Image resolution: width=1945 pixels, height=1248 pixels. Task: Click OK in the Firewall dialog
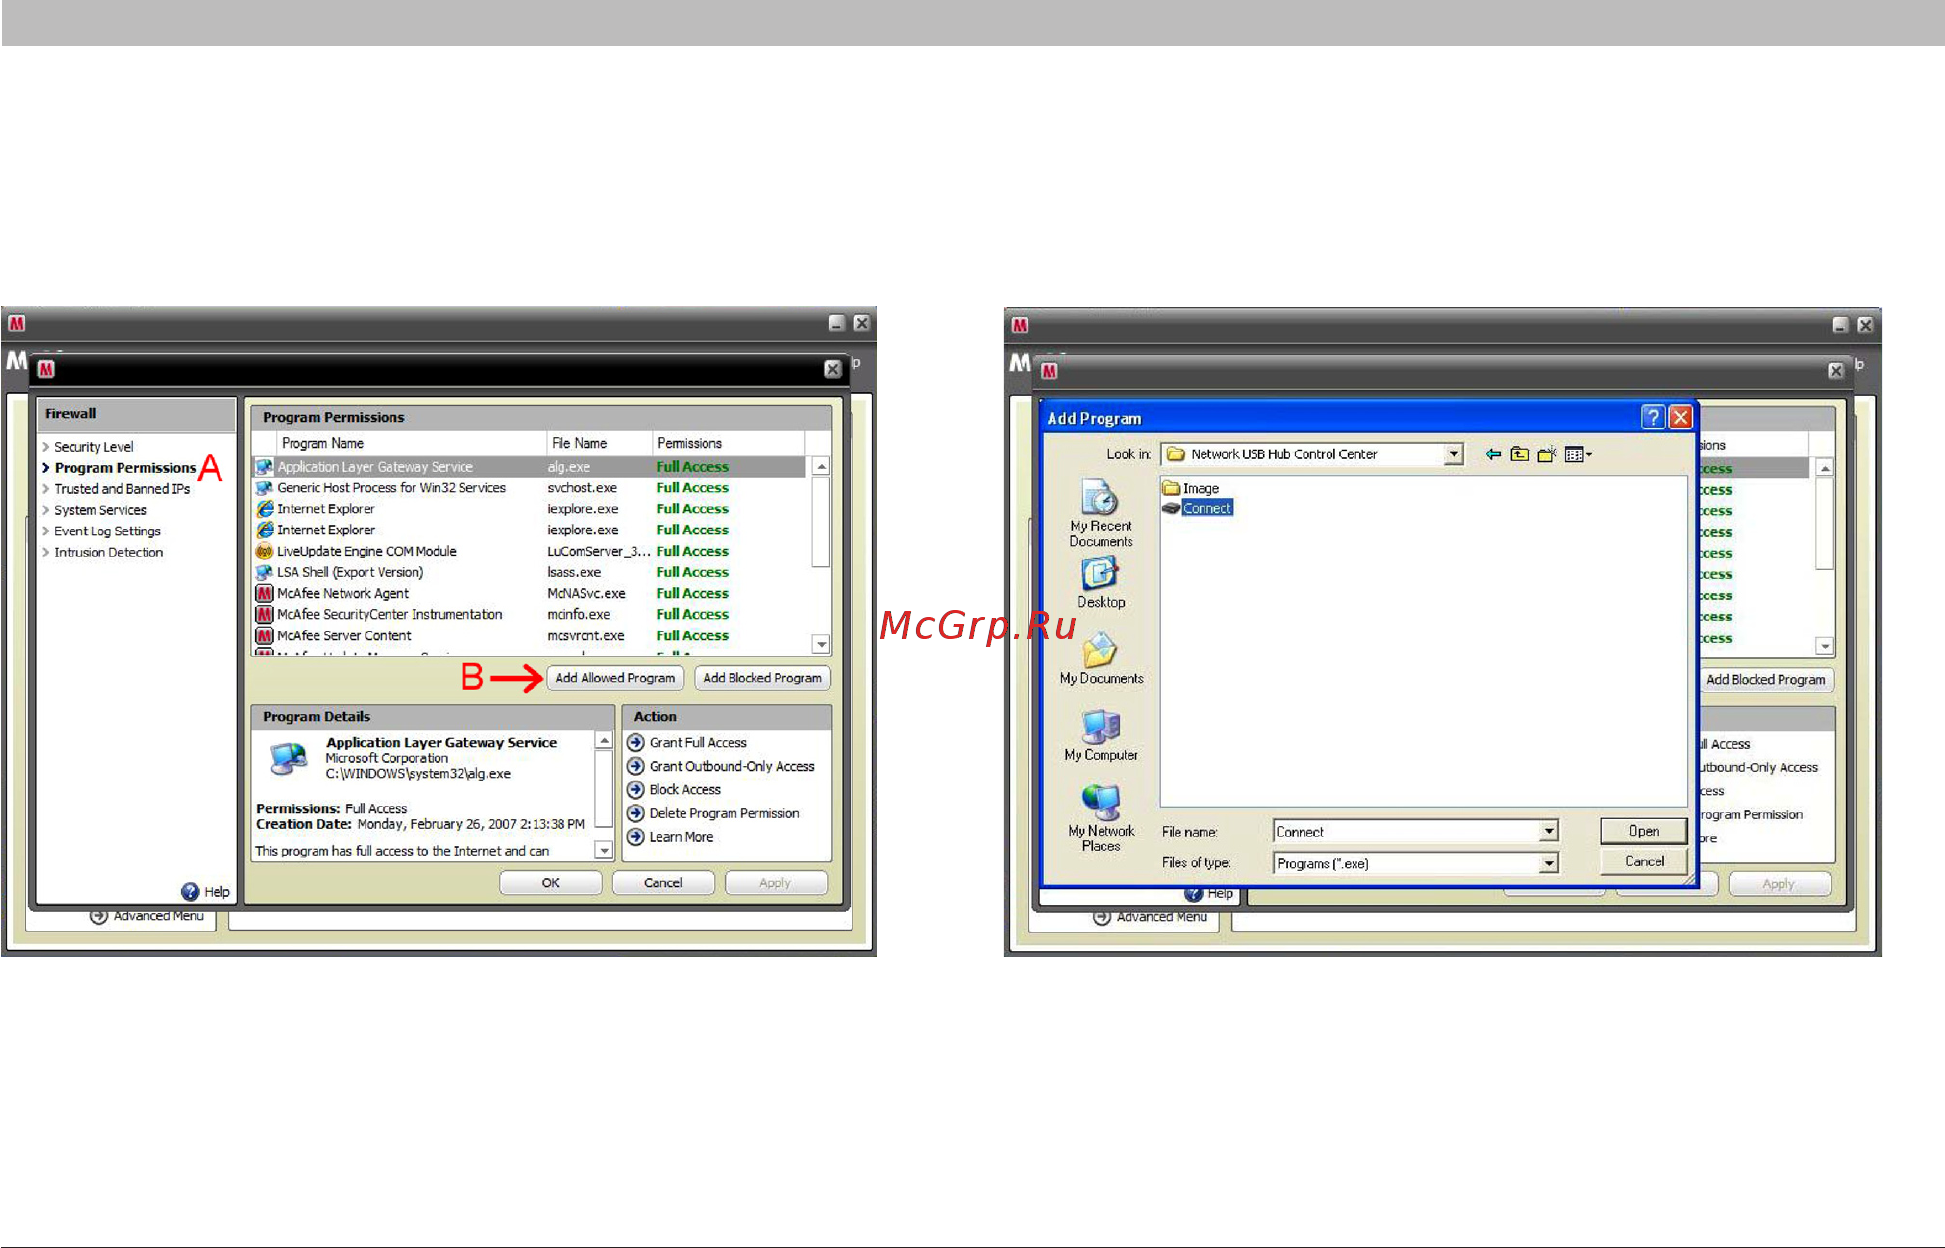click(x=551, y=883)
